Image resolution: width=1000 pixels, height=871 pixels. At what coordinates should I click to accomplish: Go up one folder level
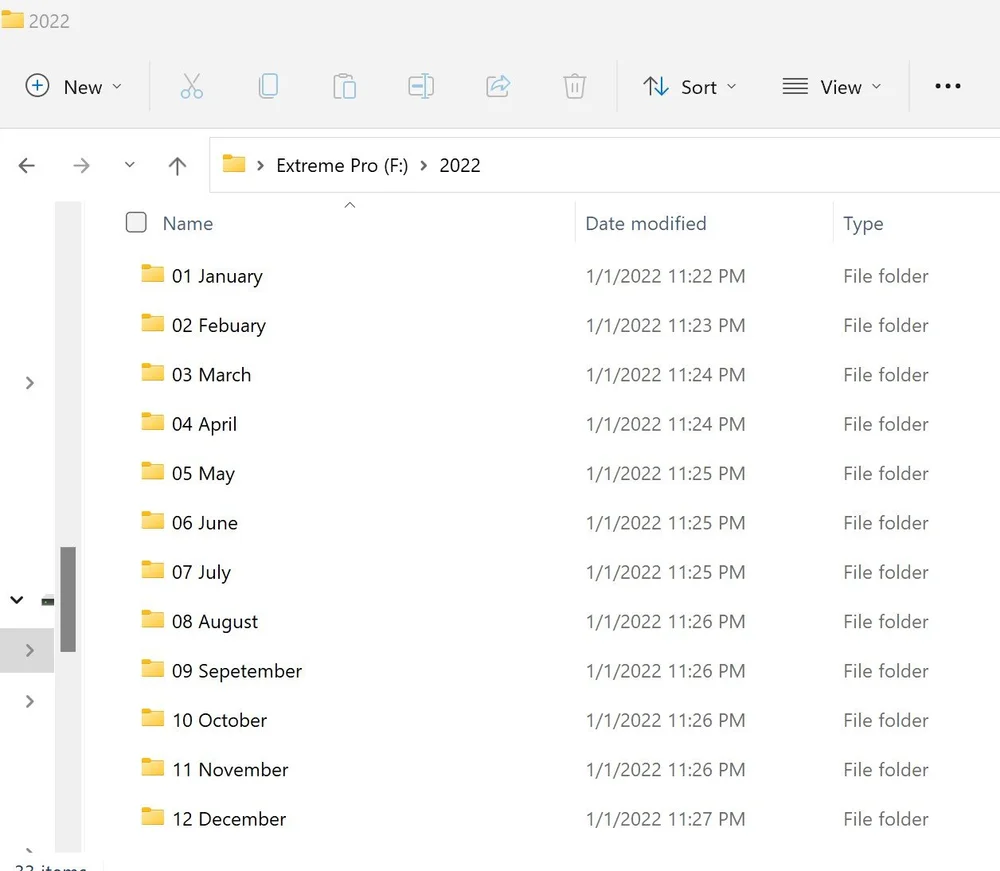[177, 165]
